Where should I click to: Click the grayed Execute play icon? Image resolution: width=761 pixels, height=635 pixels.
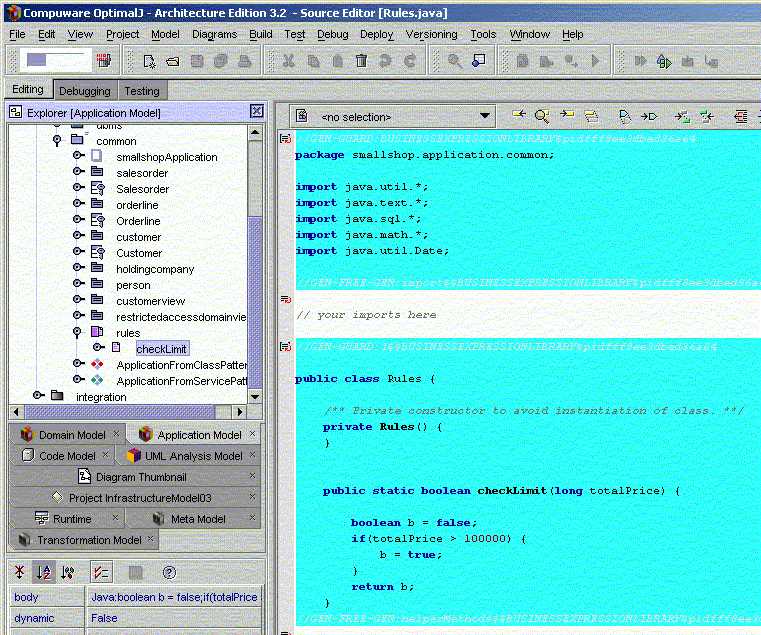(x=595, y=61)
